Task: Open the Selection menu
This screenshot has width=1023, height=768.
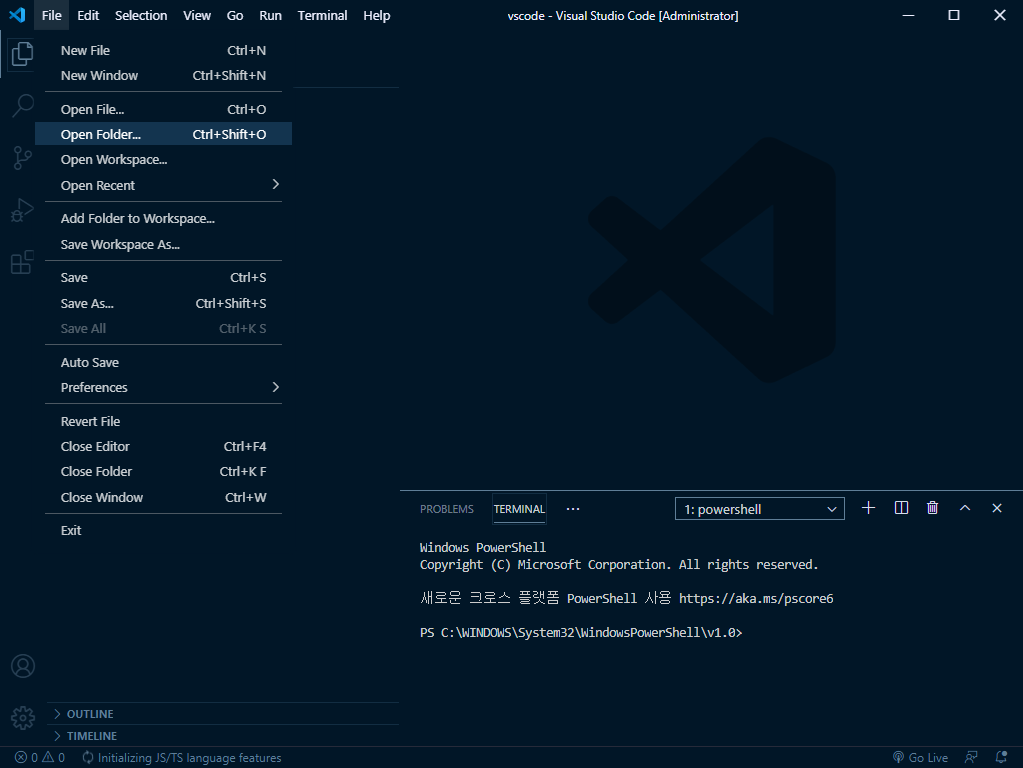Action: [141, 16]
